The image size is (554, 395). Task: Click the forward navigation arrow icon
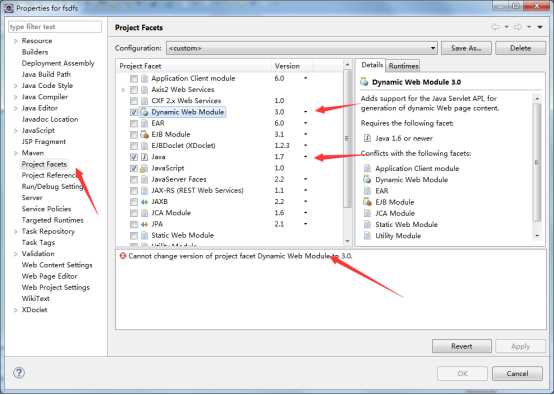518,27
